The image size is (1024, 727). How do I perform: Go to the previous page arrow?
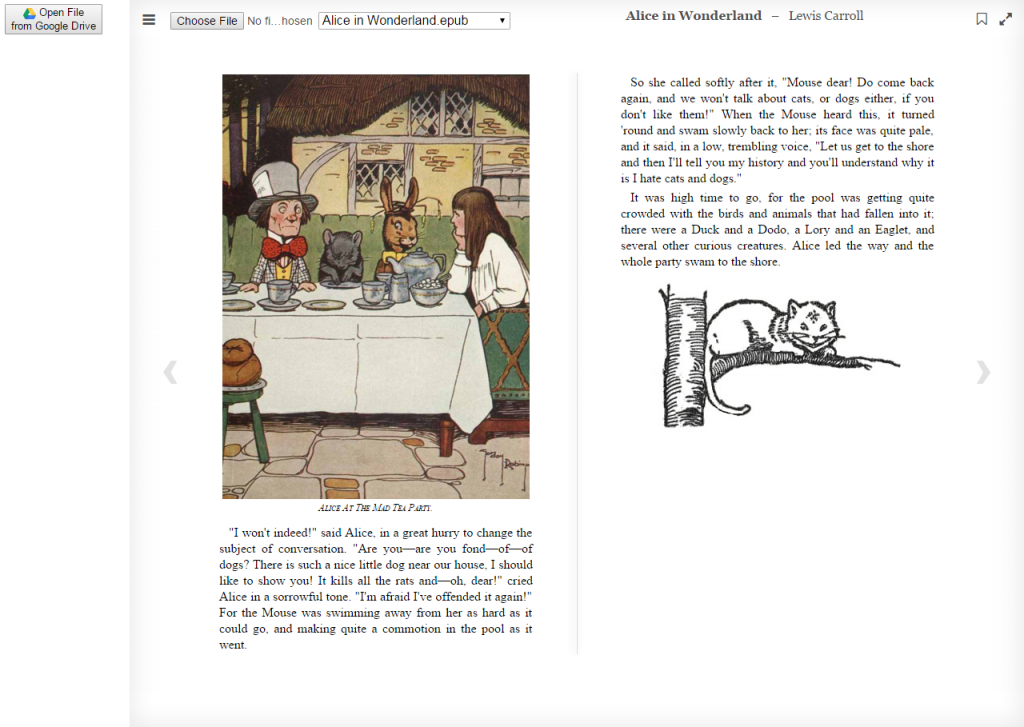170,372
